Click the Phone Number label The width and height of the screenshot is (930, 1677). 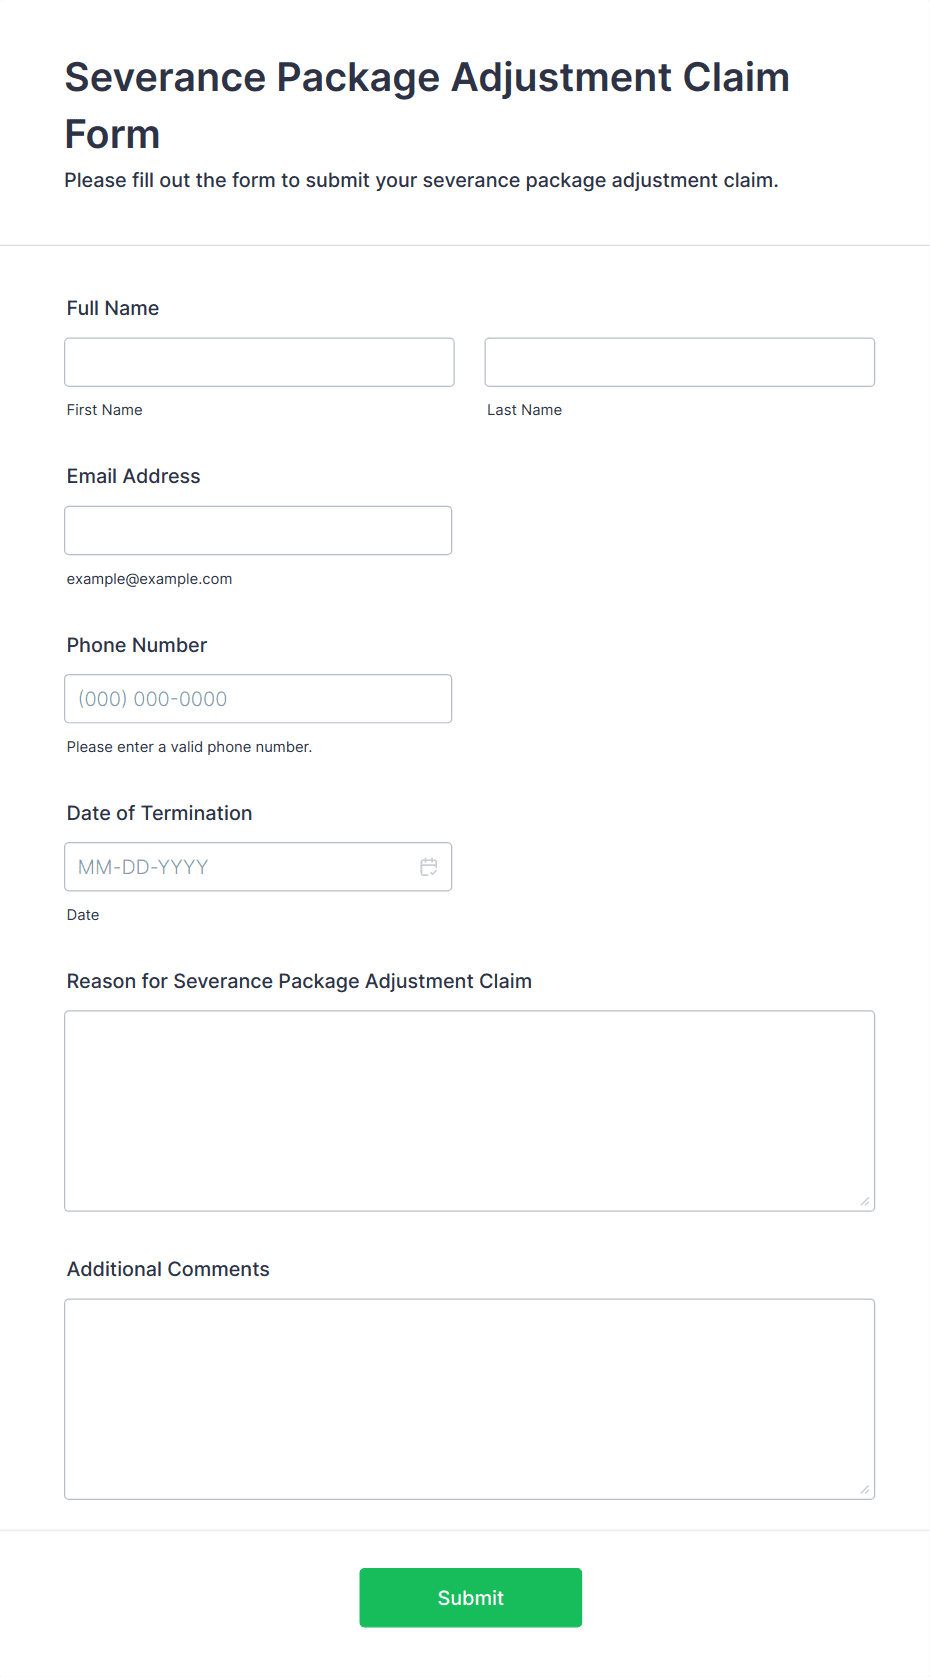tap(137, 645)
